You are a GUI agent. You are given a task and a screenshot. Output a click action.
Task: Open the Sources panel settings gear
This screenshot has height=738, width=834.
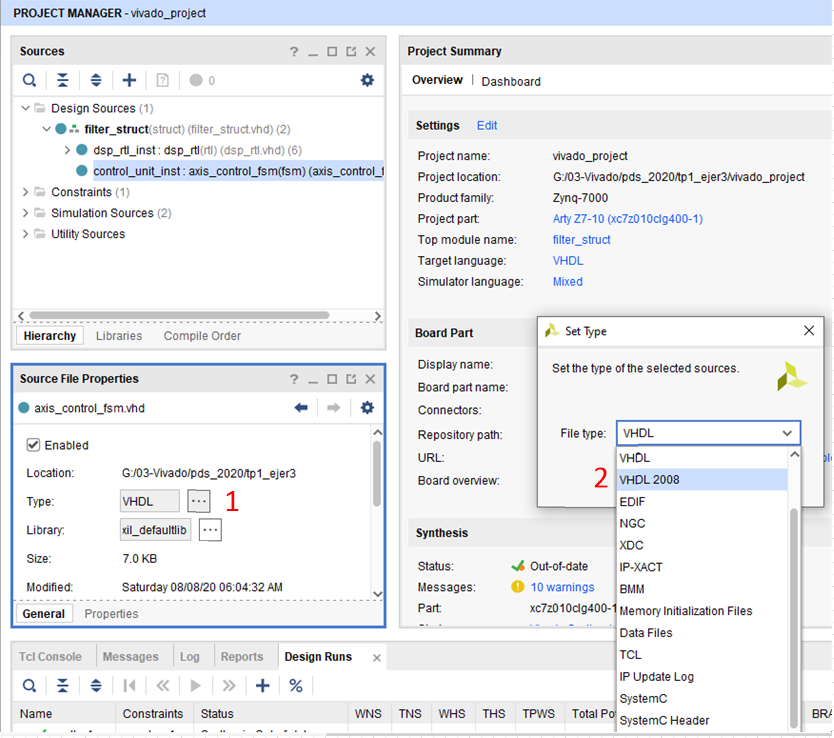(367, 80)
